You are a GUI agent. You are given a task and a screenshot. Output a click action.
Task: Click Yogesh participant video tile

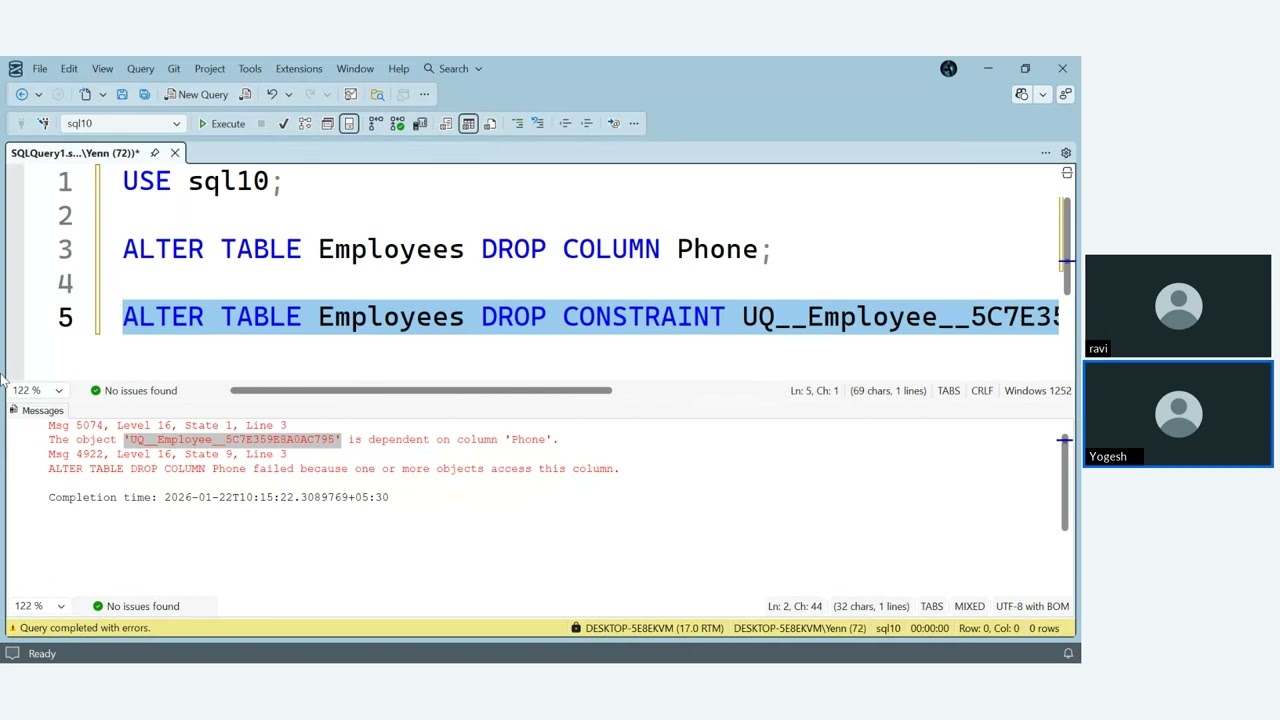pos(1178,414)
